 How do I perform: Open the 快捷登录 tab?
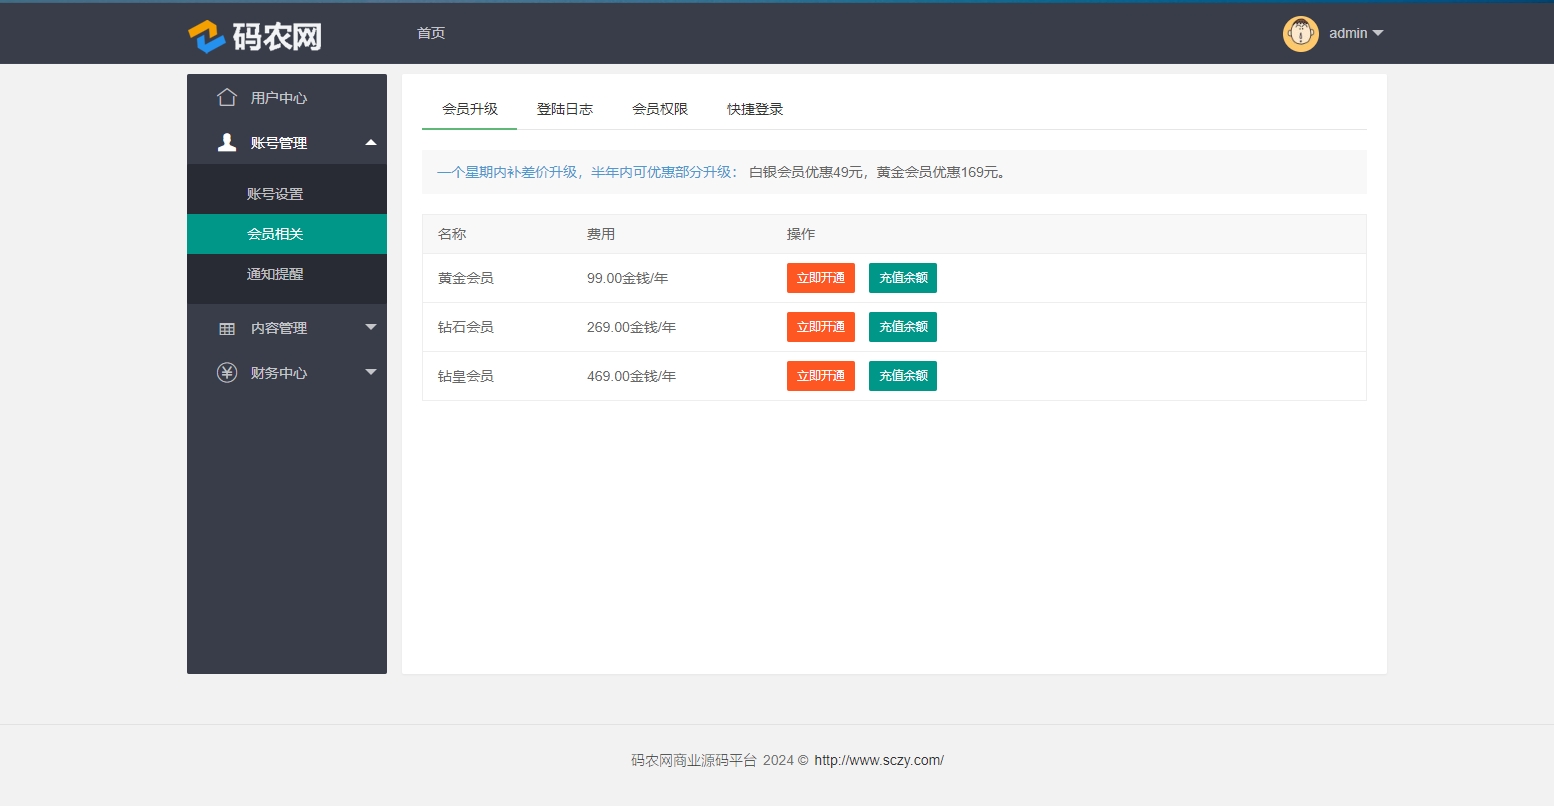tap(755, 109)
